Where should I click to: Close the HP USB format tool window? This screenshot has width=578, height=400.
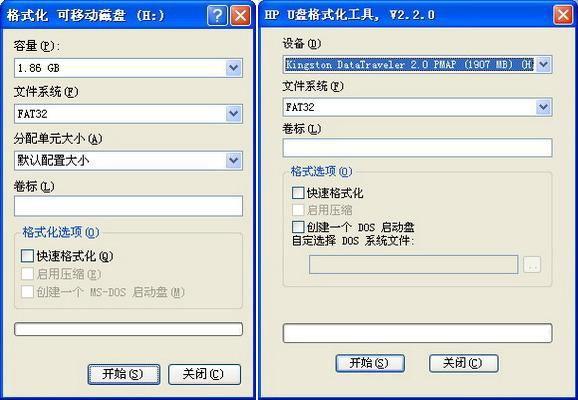click(x=563, y=15)
